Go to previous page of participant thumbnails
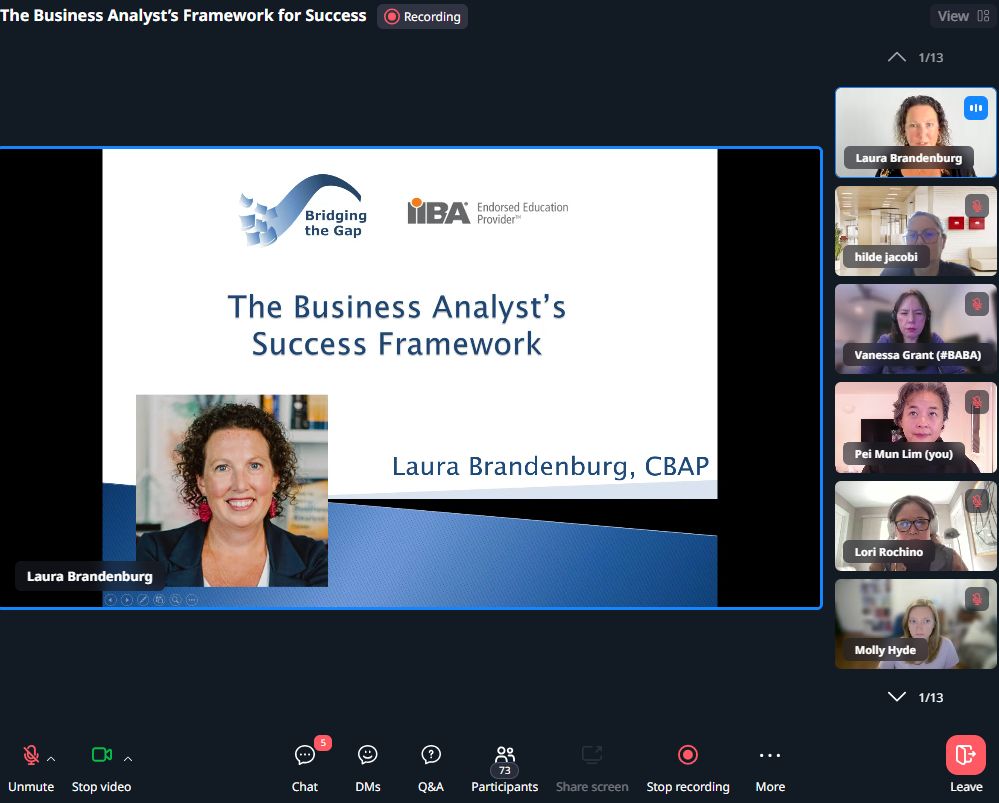Image resolution: width=999 pixels, height=803 pixels. 897,58
